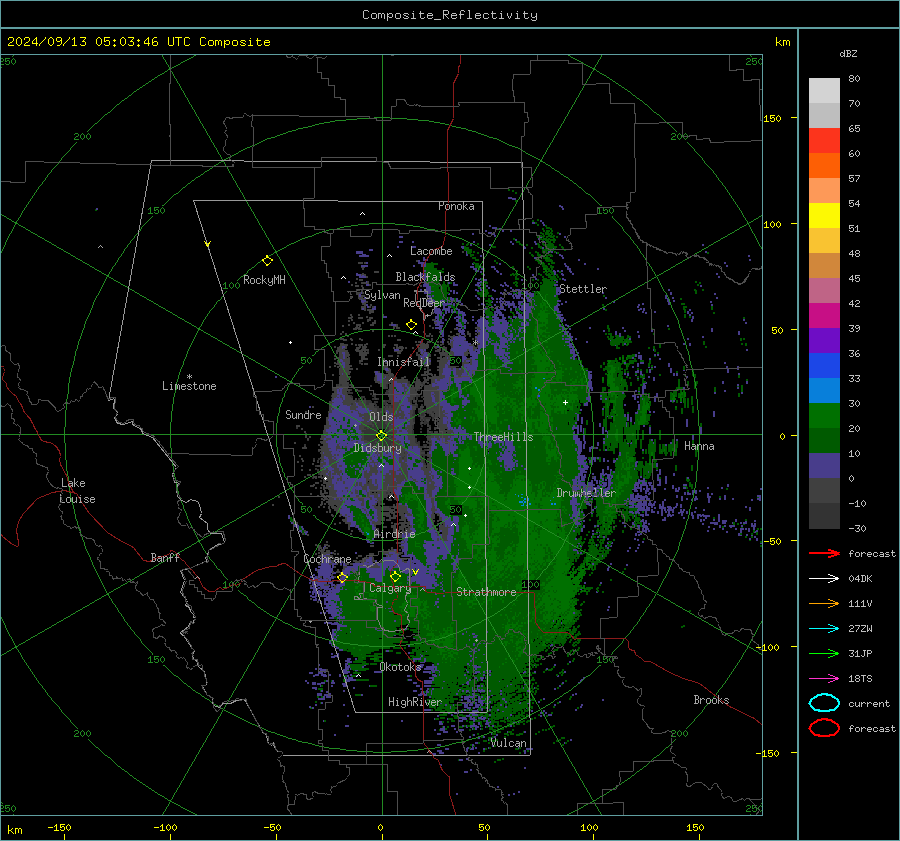Screen dimensions: 900x841
Task: Click the 0 tick on bottom axis
Action: [x=380, y=827]
